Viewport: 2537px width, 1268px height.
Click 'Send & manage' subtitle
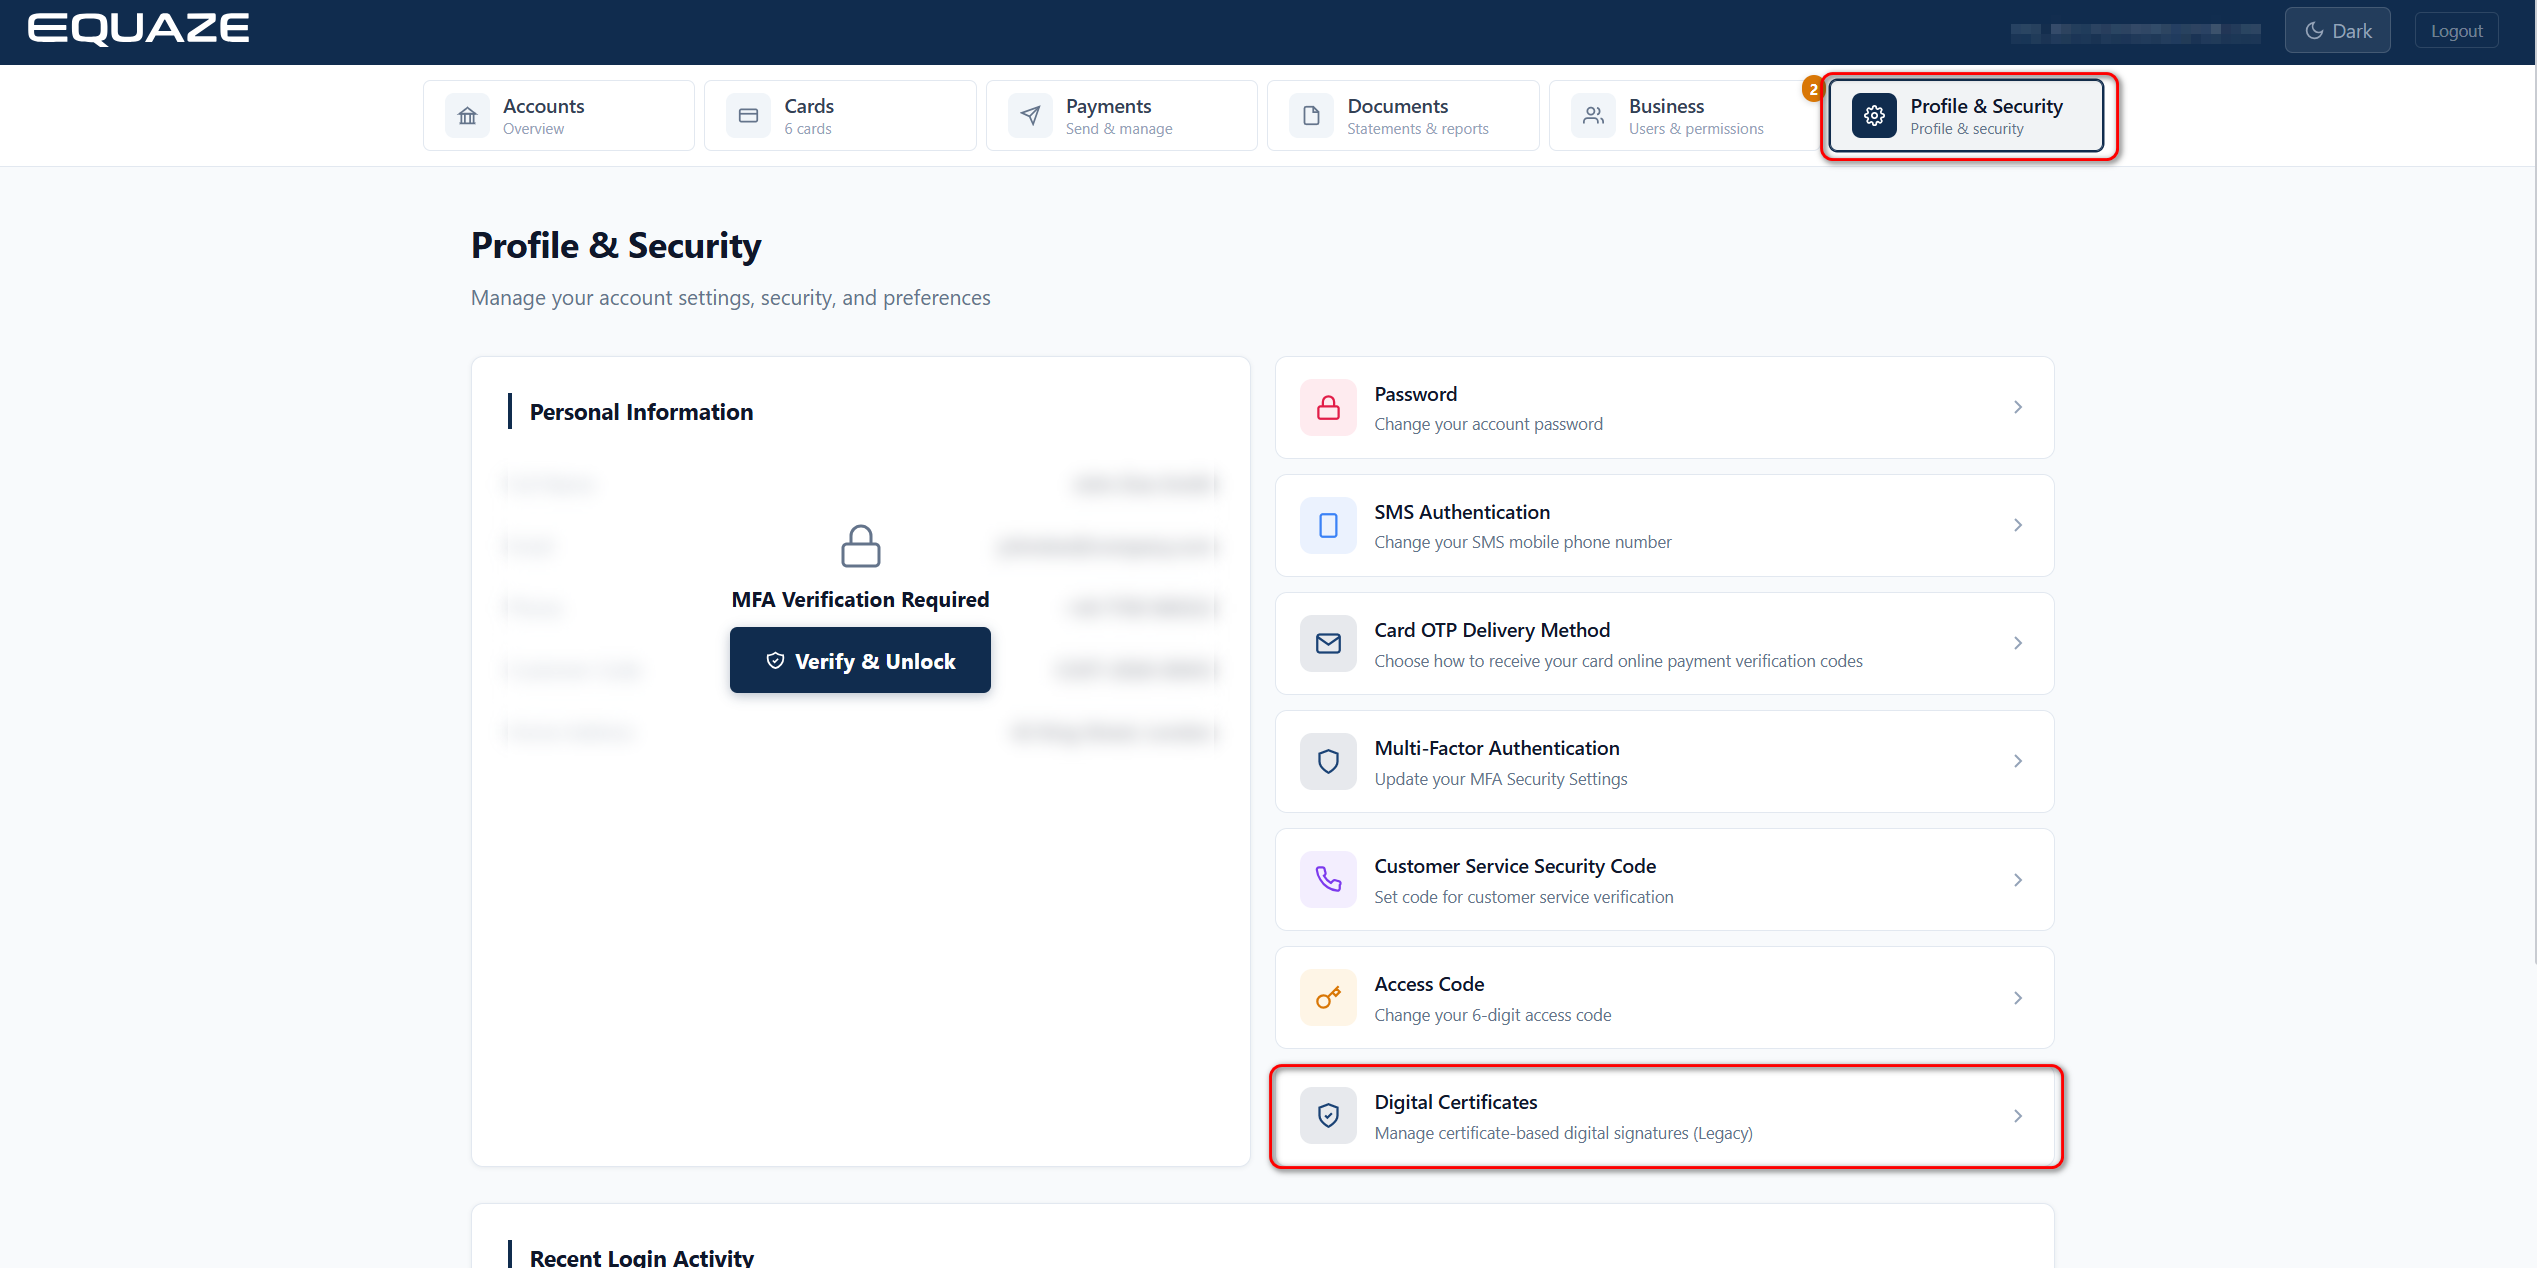click(x=1118, y=129)
